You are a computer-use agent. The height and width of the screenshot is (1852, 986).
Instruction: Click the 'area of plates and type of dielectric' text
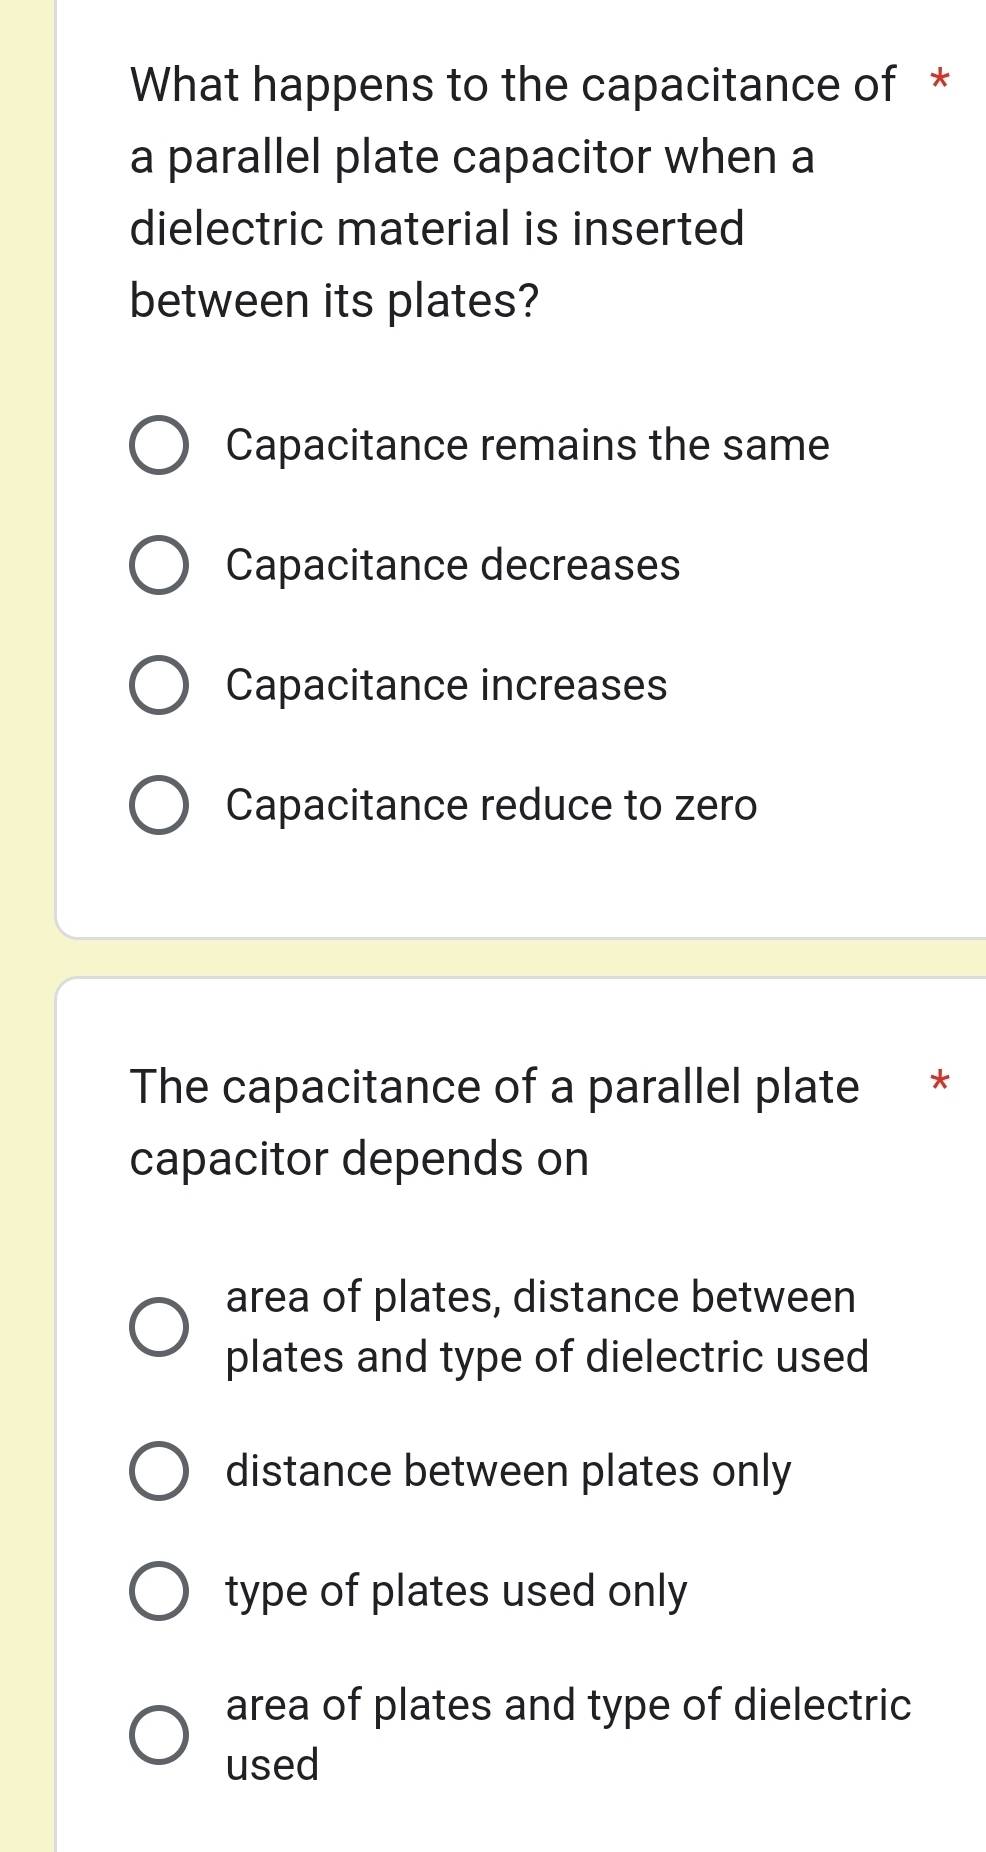(x=568, y=1705)
